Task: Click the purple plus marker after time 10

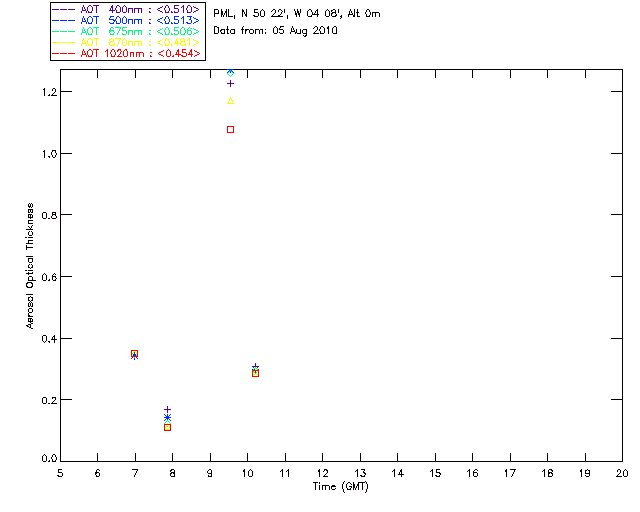Action: click(x=256, y=367)
